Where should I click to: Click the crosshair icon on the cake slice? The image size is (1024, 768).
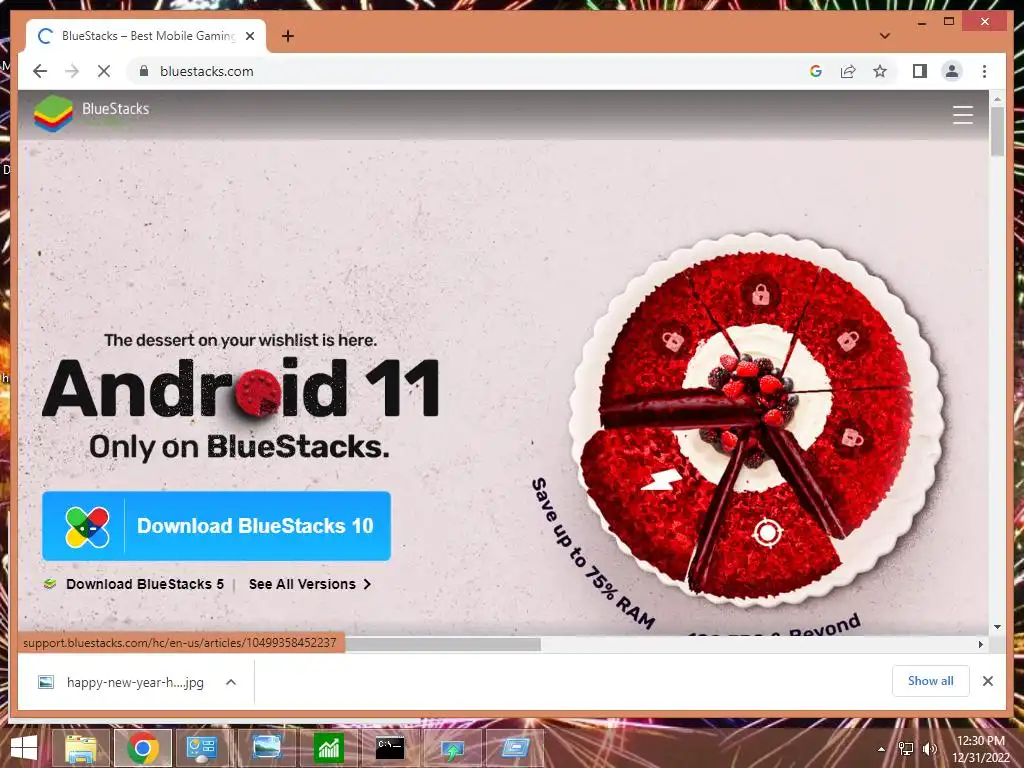(767, 532)
